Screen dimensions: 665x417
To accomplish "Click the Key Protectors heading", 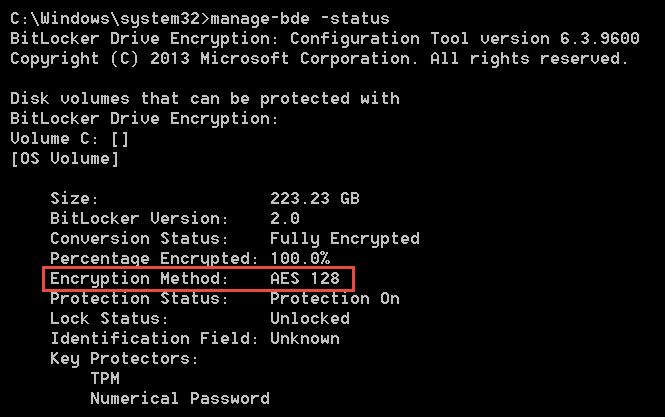I will pos(124,359).
